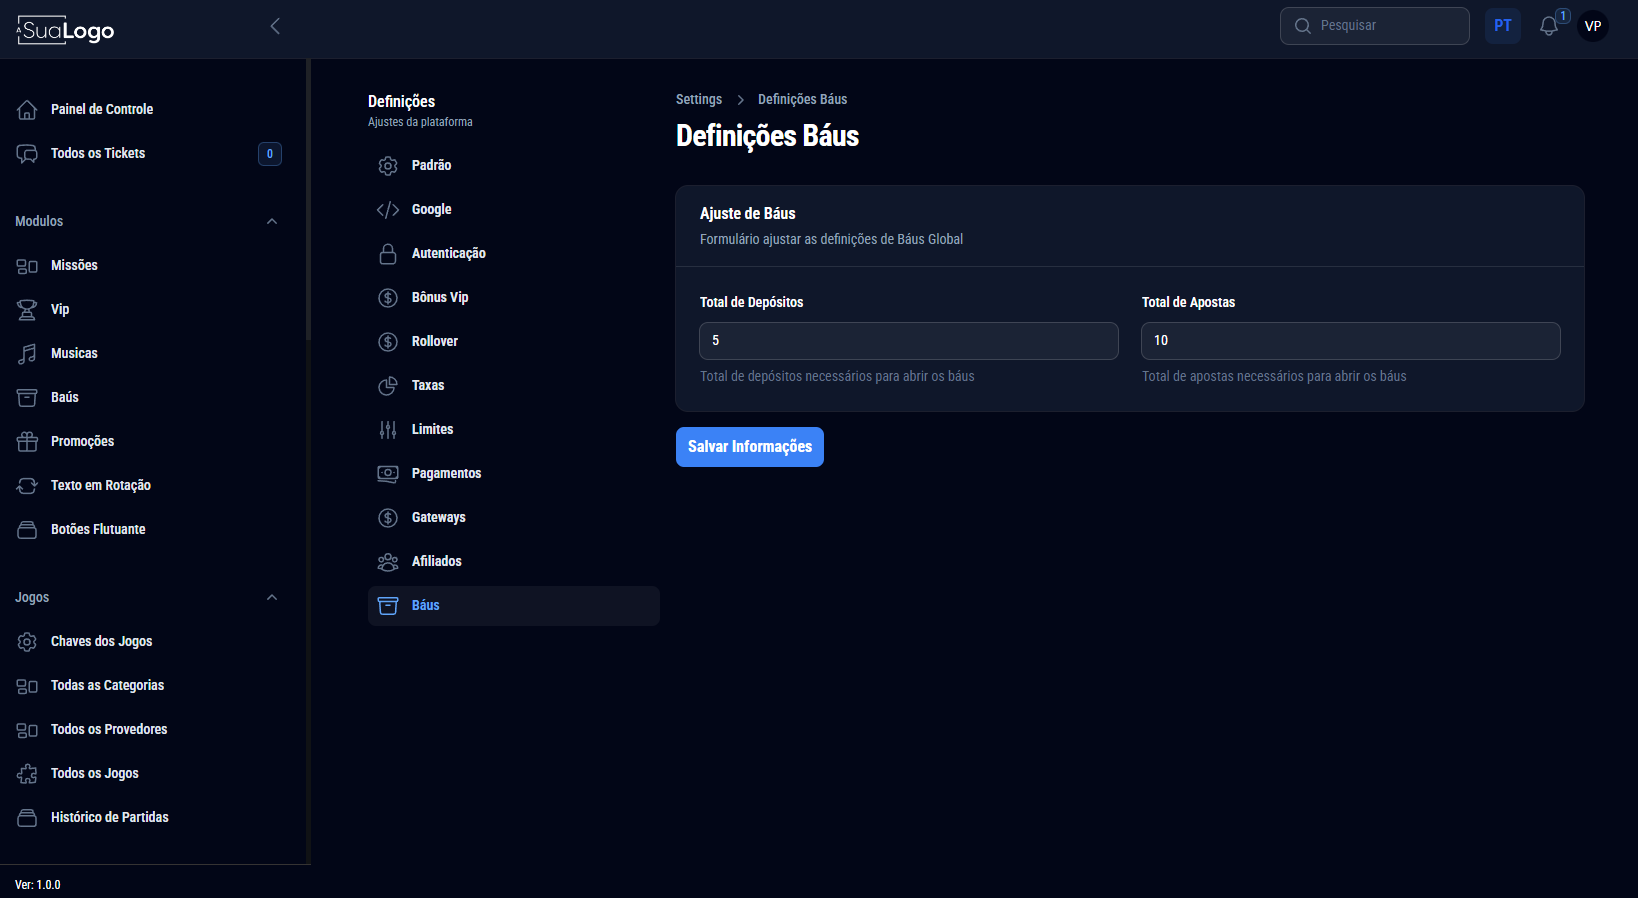Click the Settings breadcrumb link
The width and height of the screenshot is (1638, 898).
pyautogui.click(x=698, y=100)
